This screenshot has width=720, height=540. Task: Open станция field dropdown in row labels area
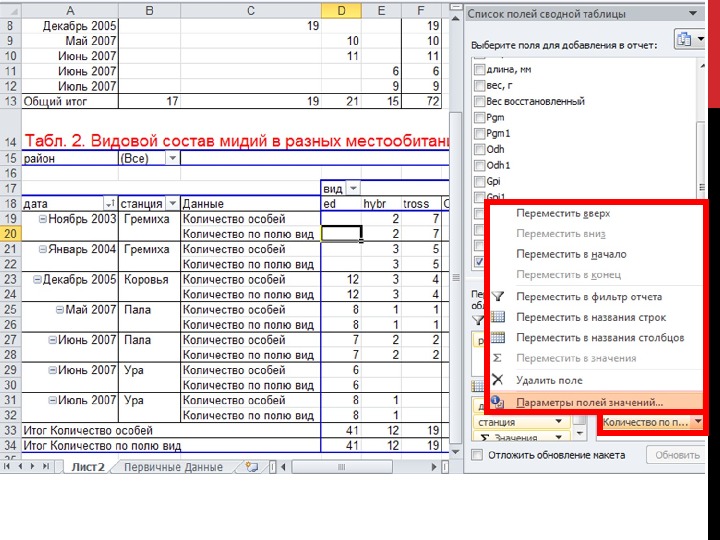pos(558,422)
